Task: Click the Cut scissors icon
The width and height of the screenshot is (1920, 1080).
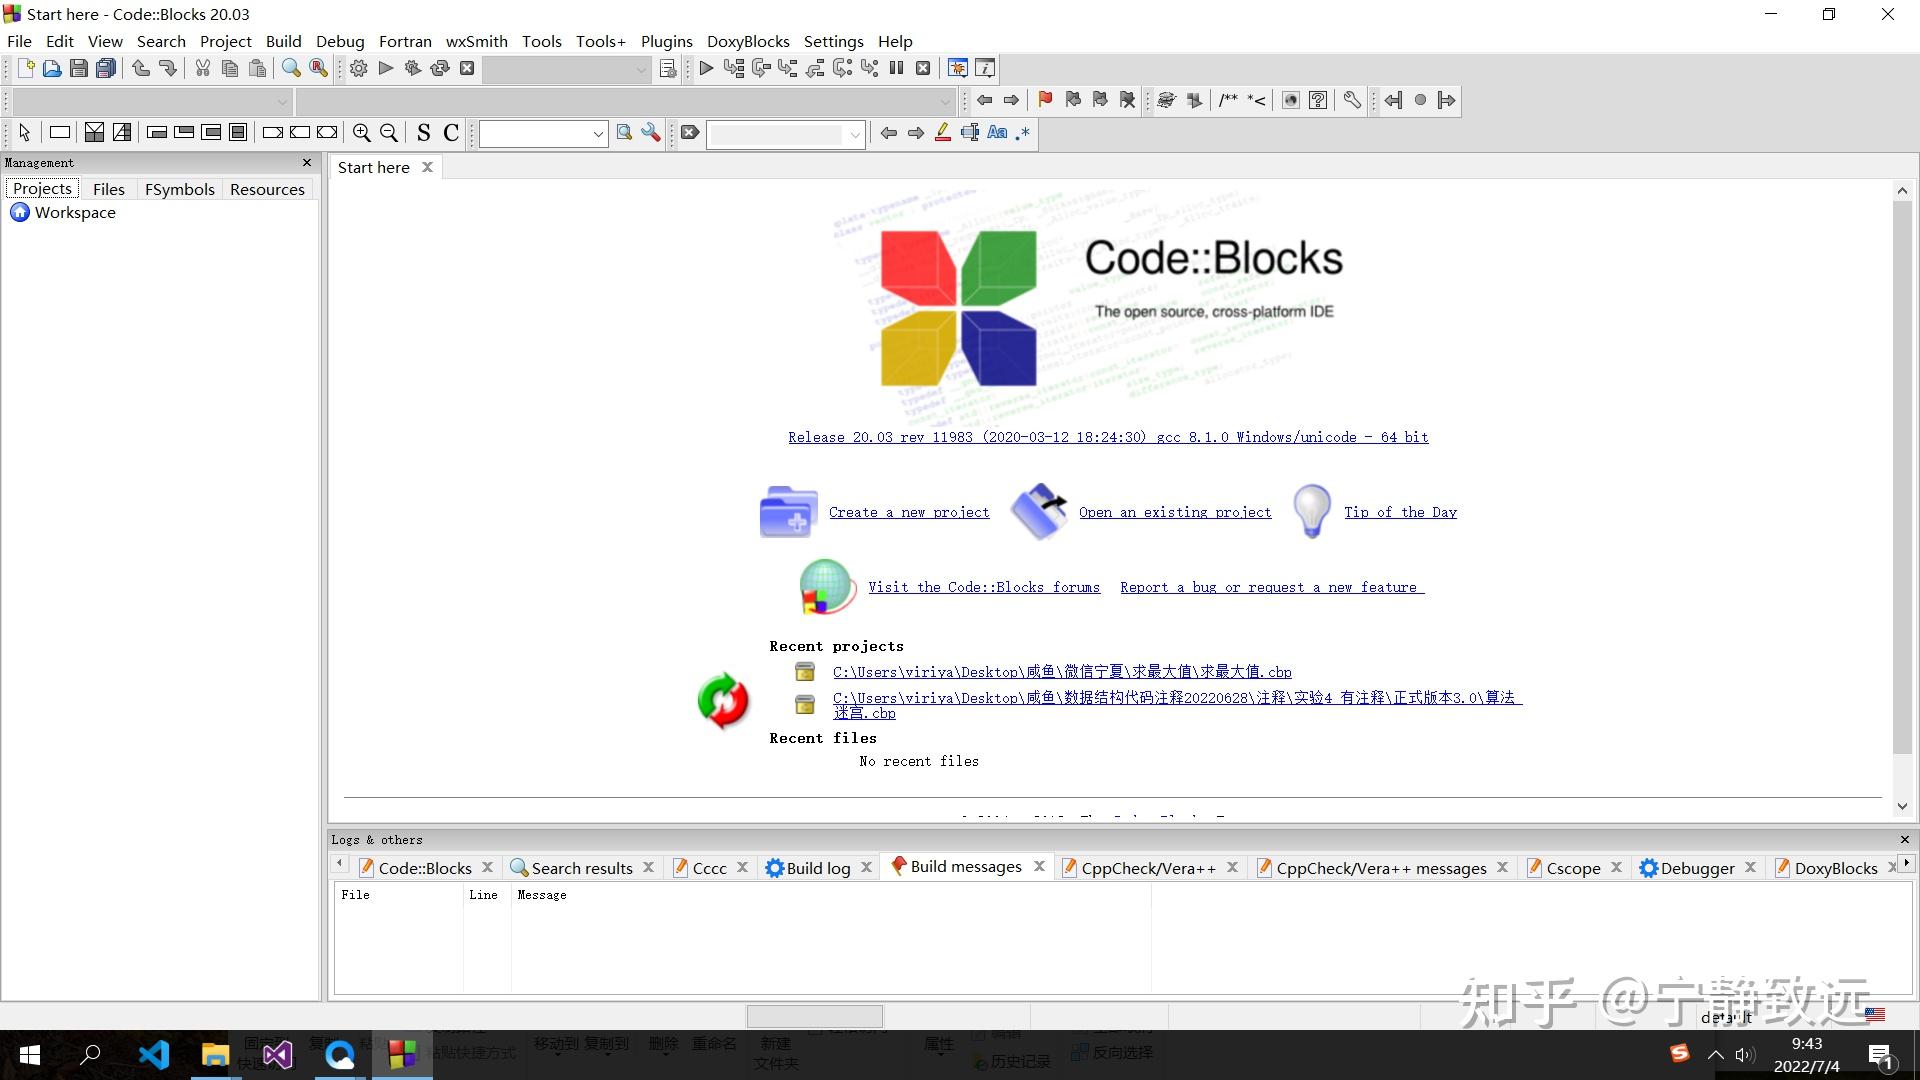Action: click(x=203, y=68)
